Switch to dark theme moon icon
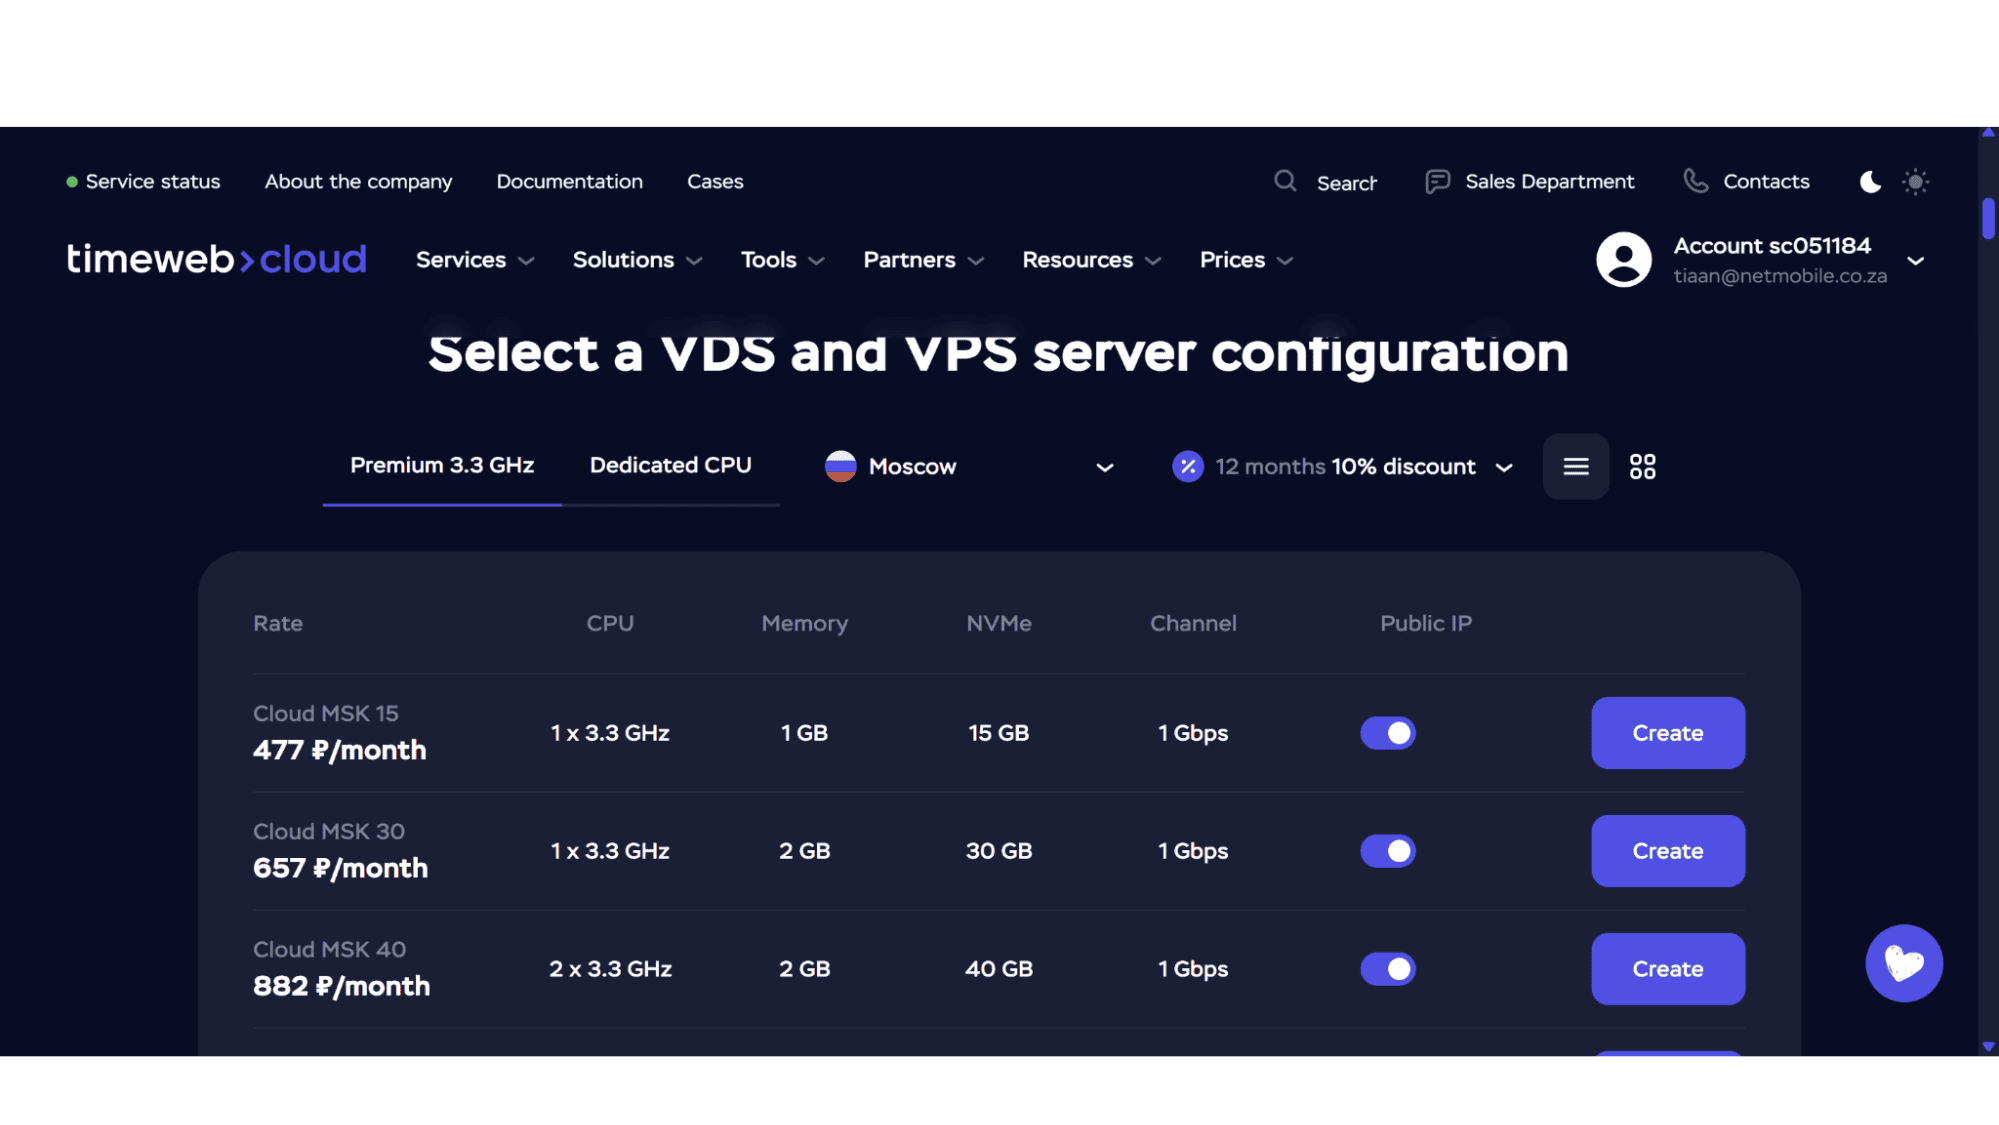 tap(1870, 181)
